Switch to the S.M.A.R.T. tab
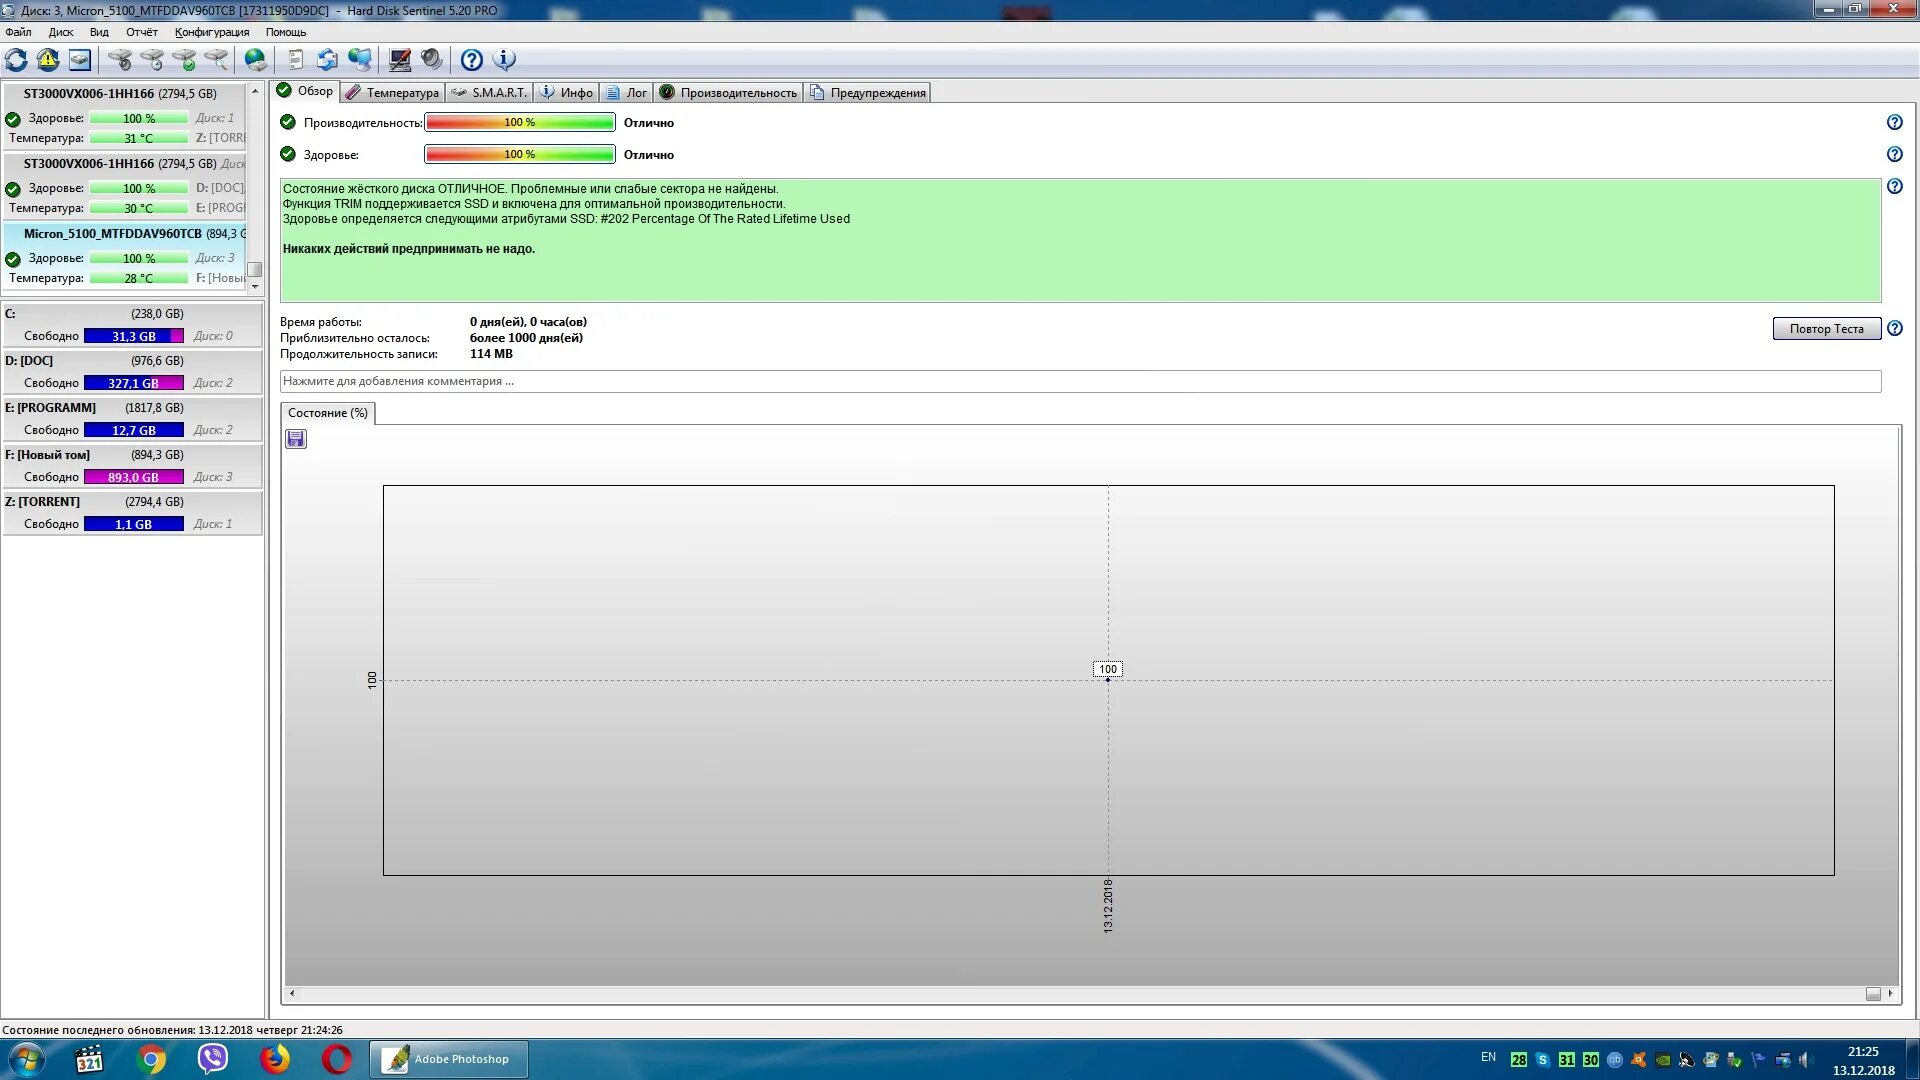The image size is (1920, 1080). pos(490,93)
